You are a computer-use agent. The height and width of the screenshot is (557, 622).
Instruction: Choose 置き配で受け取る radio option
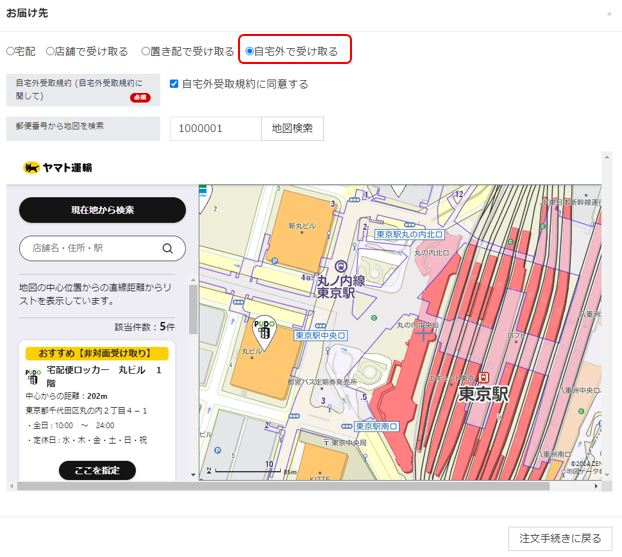pos(145,50)
